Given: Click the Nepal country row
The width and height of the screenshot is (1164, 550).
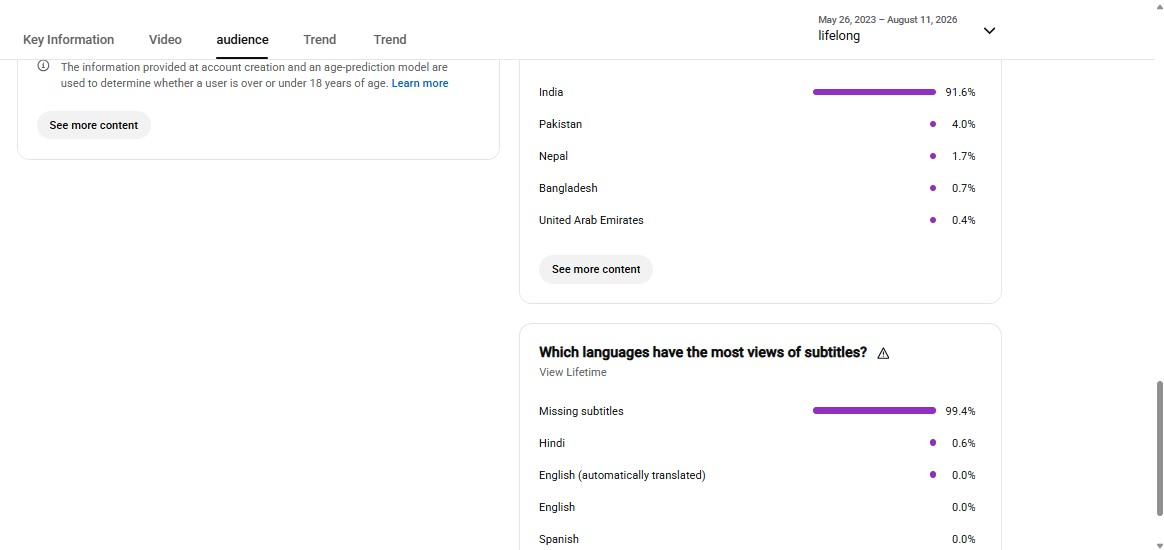Looking at the screenshot, I should click(757, 156).
